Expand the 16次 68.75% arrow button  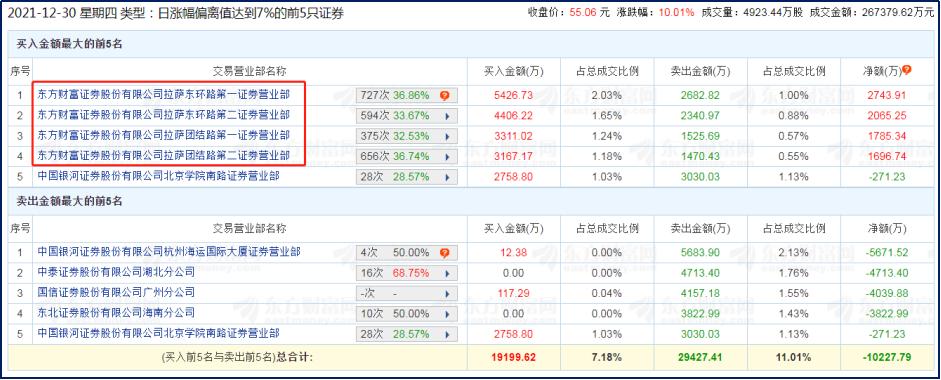pos(447,274)
